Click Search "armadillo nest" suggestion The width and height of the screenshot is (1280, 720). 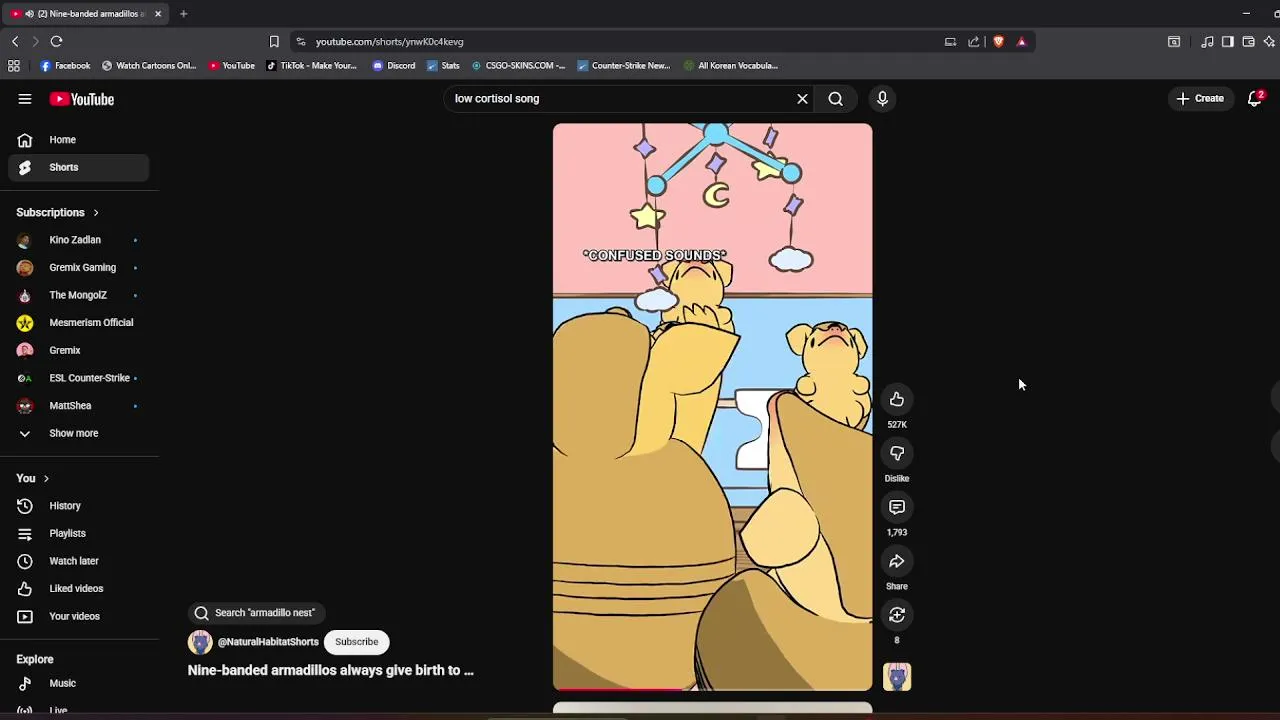[256, 613]
